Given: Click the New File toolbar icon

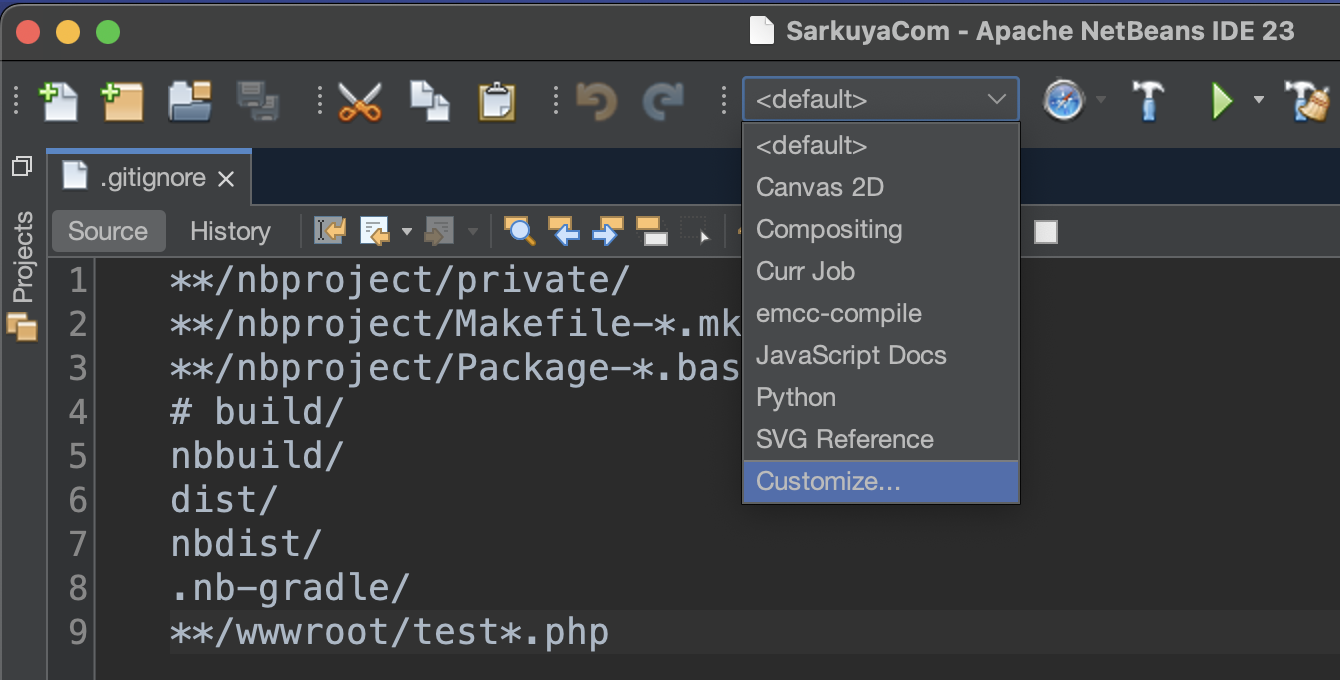Looking at the screenshot, I should pos(58,100).
